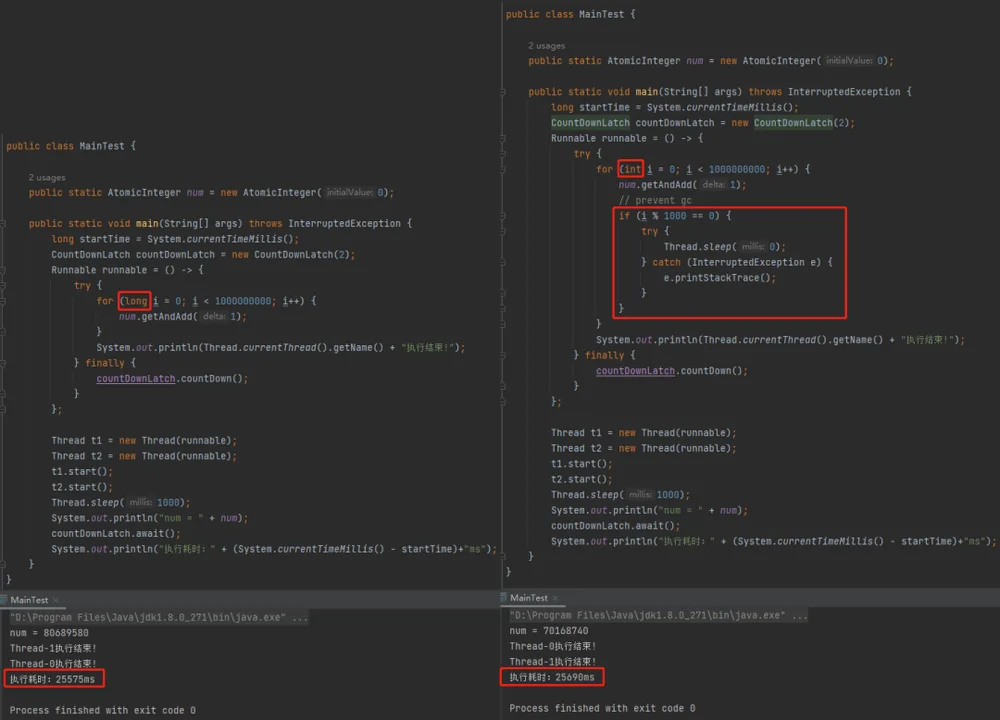The height and width of the screenshot is (720, 1000).
Task: Select the MainTest tab in left run panel
Action: click(x=29, y=600)
